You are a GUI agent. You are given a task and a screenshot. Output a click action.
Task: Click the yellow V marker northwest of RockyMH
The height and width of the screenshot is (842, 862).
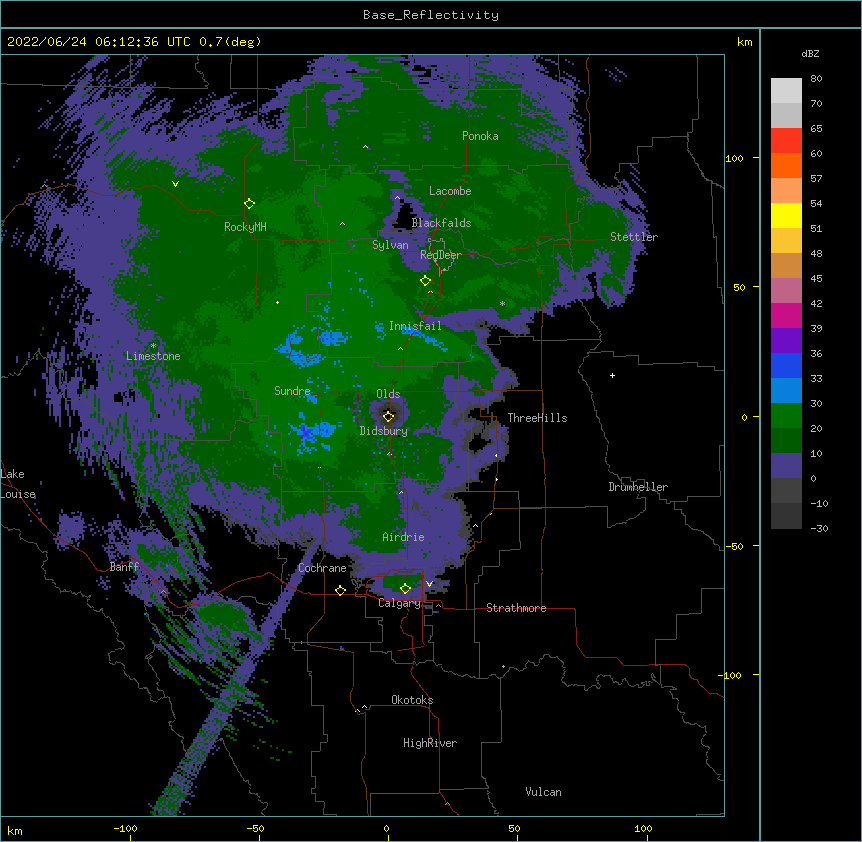(x=175, y=184)
